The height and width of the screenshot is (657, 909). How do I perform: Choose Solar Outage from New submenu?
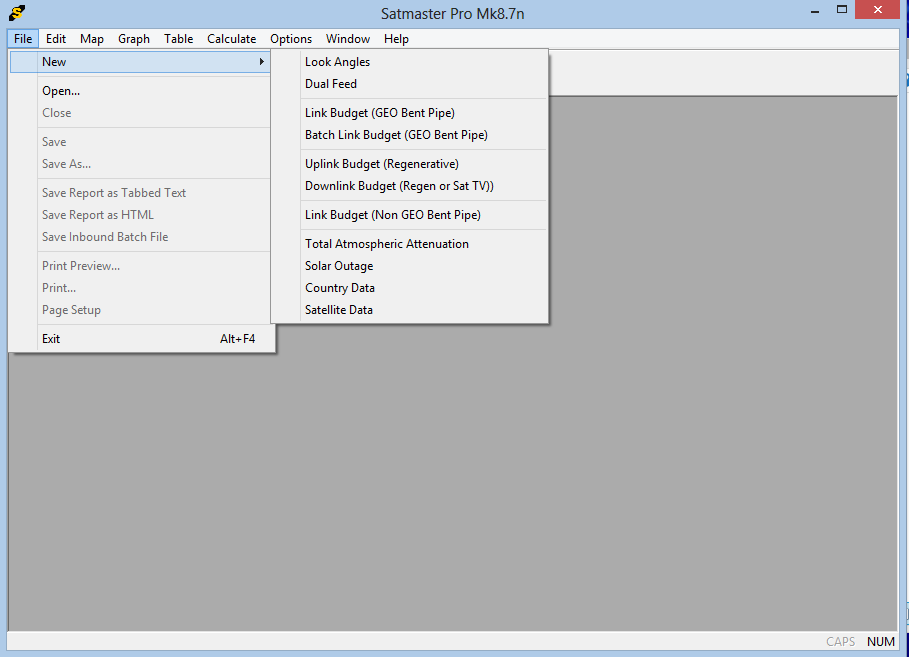coord(409,266)
